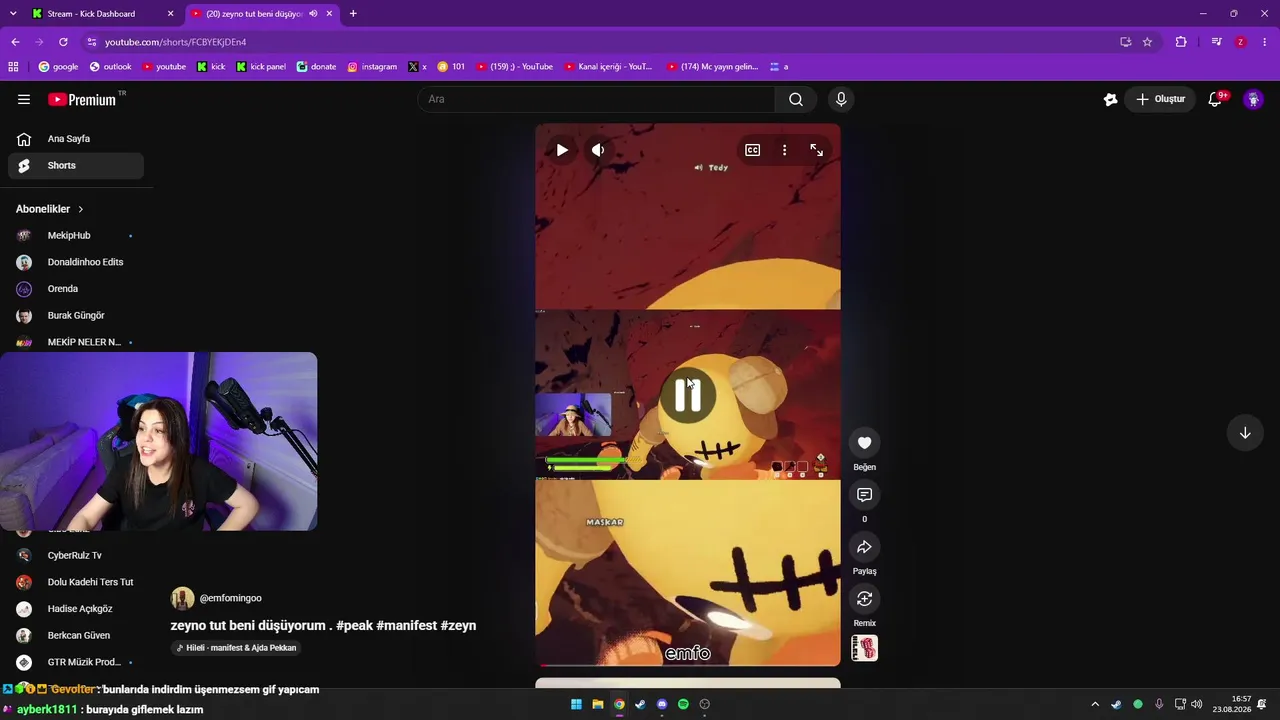Bookmark this page with star icon
Screen dimensions: 1280x720
(x=1147, y=42)
